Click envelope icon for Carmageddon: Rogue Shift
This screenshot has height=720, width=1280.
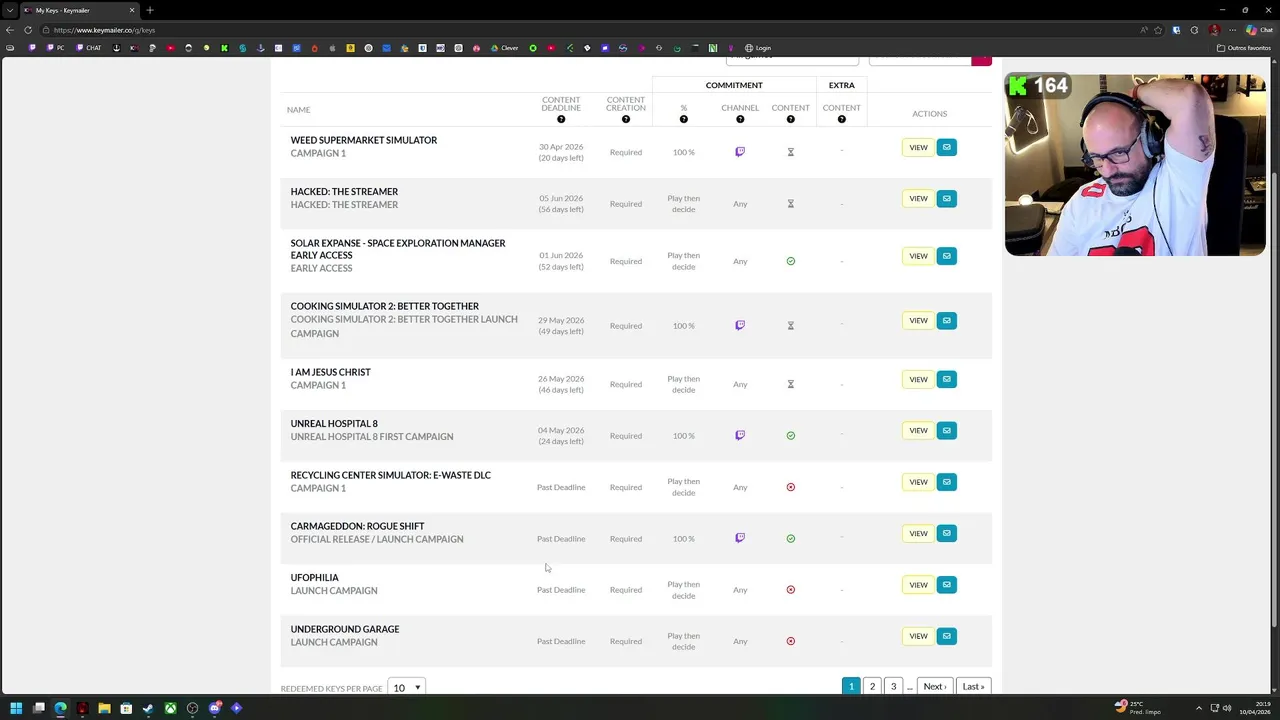pyautogui.click(x=946, y=533)
